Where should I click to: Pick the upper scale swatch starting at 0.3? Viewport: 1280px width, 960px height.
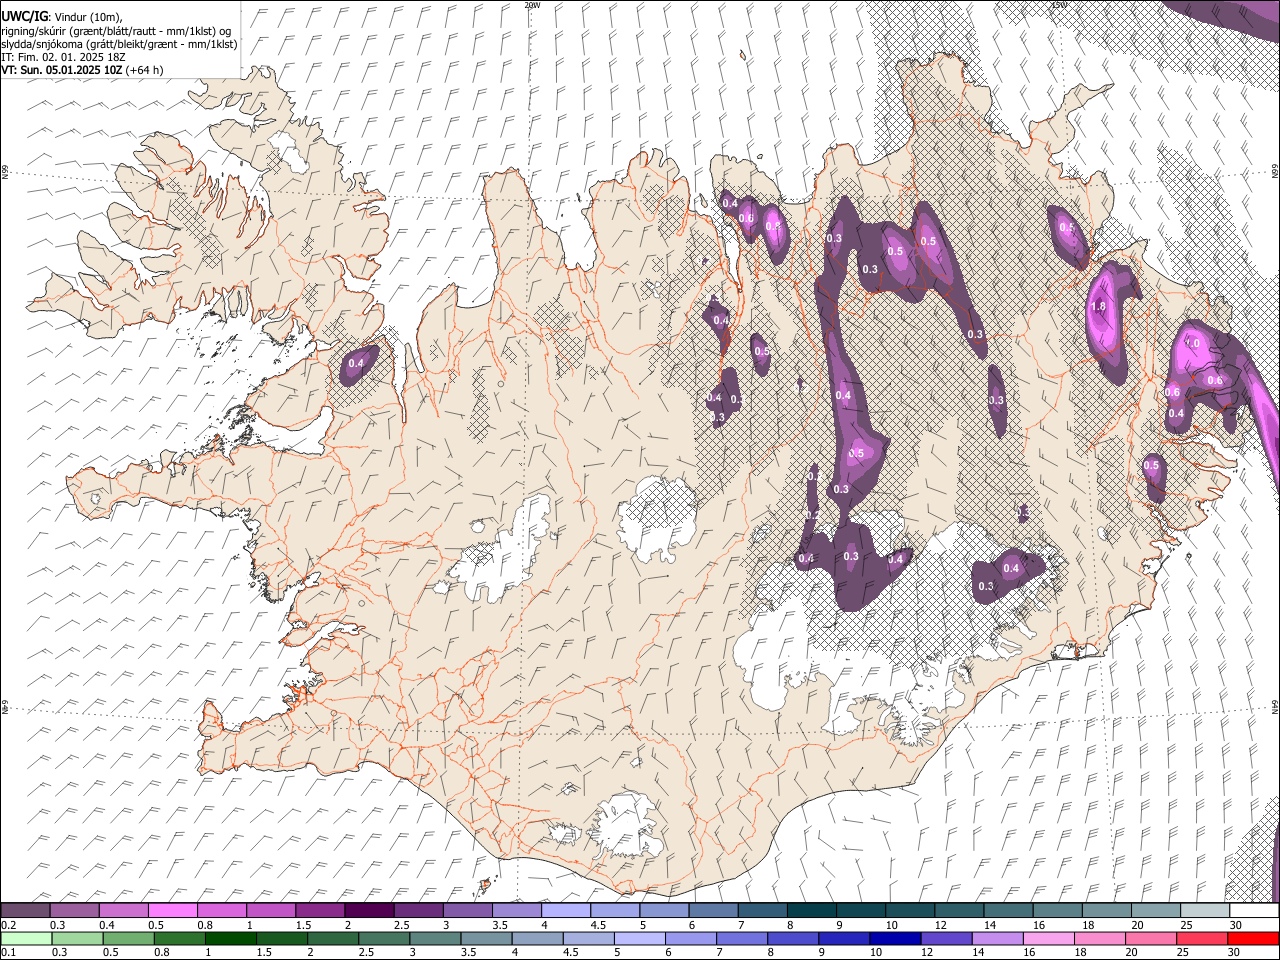pyautogui.click(x=75, y=911)
